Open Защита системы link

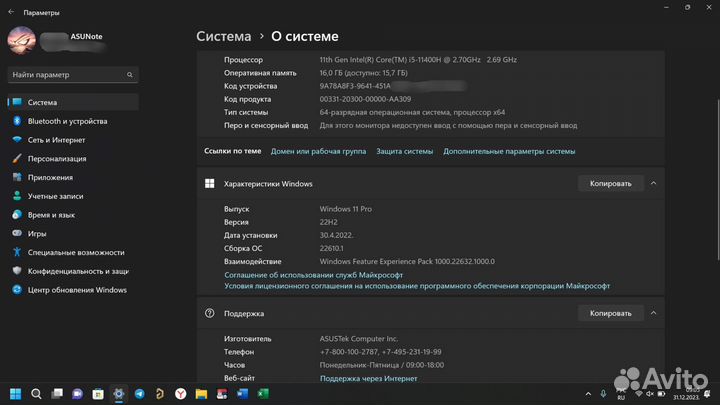tap(404, 151)
